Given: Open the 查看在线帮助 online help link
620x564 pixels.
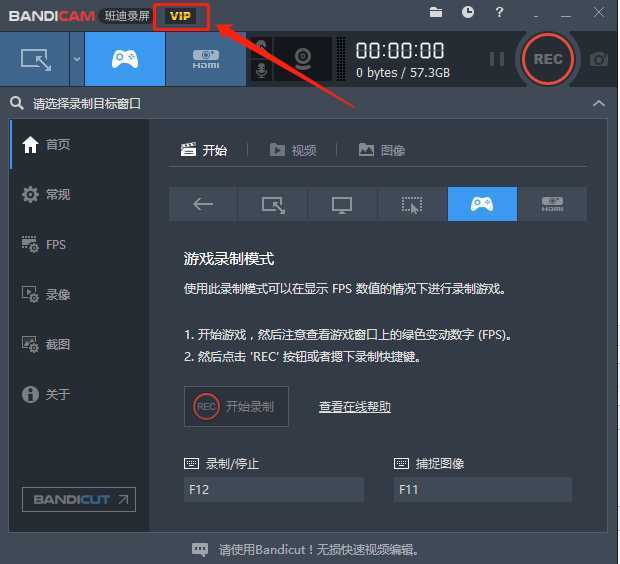Looking at the screenshot, I should click(x=355, y=407).
